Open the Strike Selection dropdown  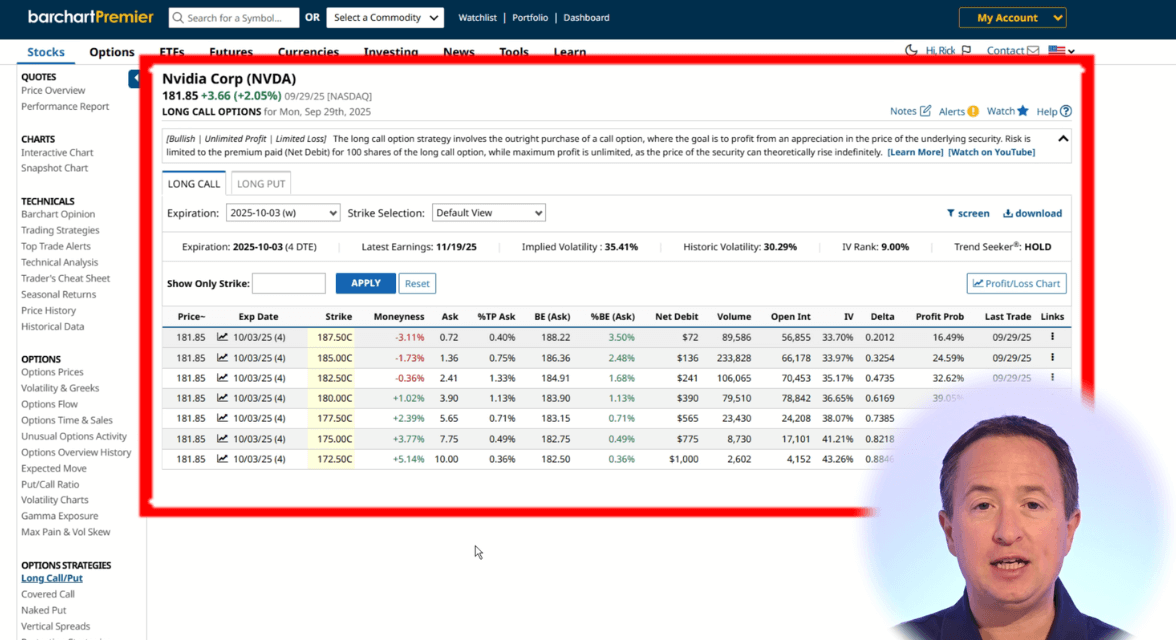click(488, 213)
